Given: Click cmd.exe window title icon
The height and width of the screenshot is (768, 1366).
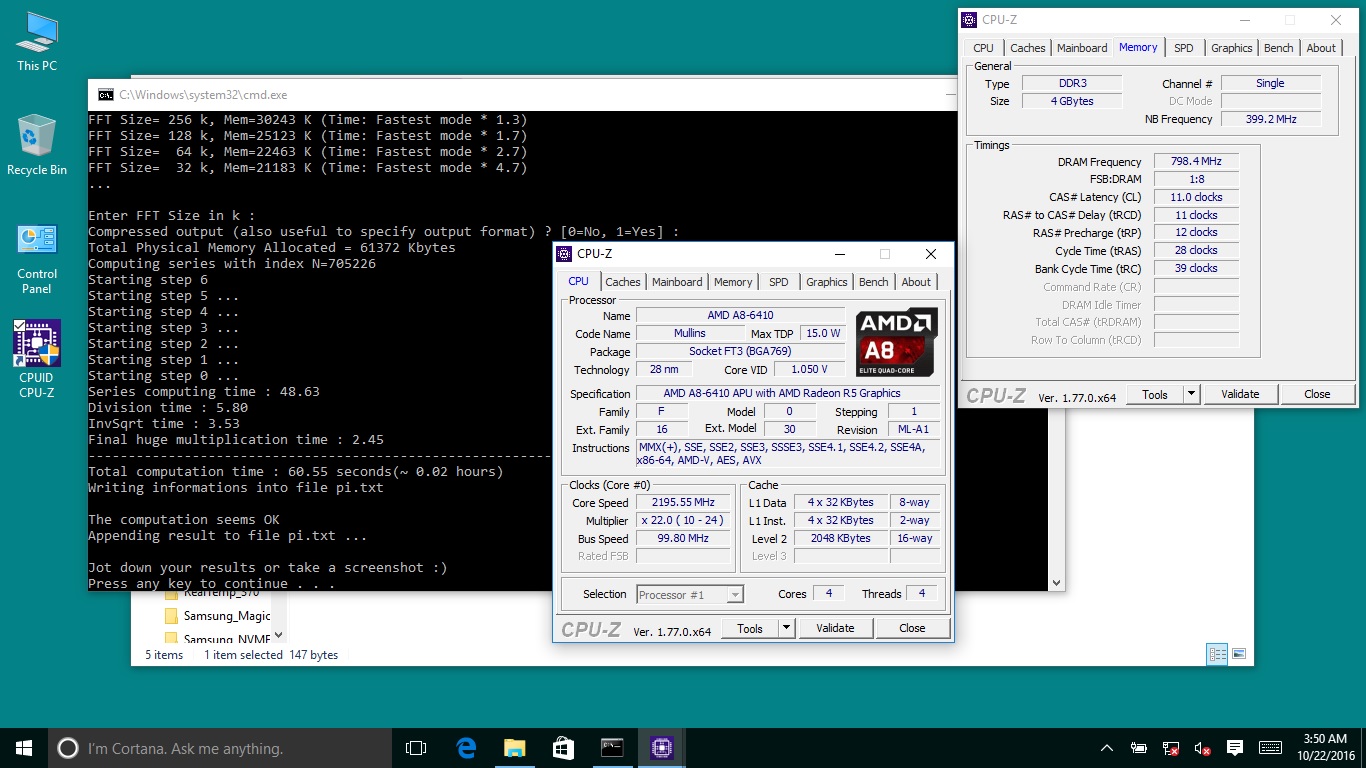Looking at the screenshot, I should point(105,95).
